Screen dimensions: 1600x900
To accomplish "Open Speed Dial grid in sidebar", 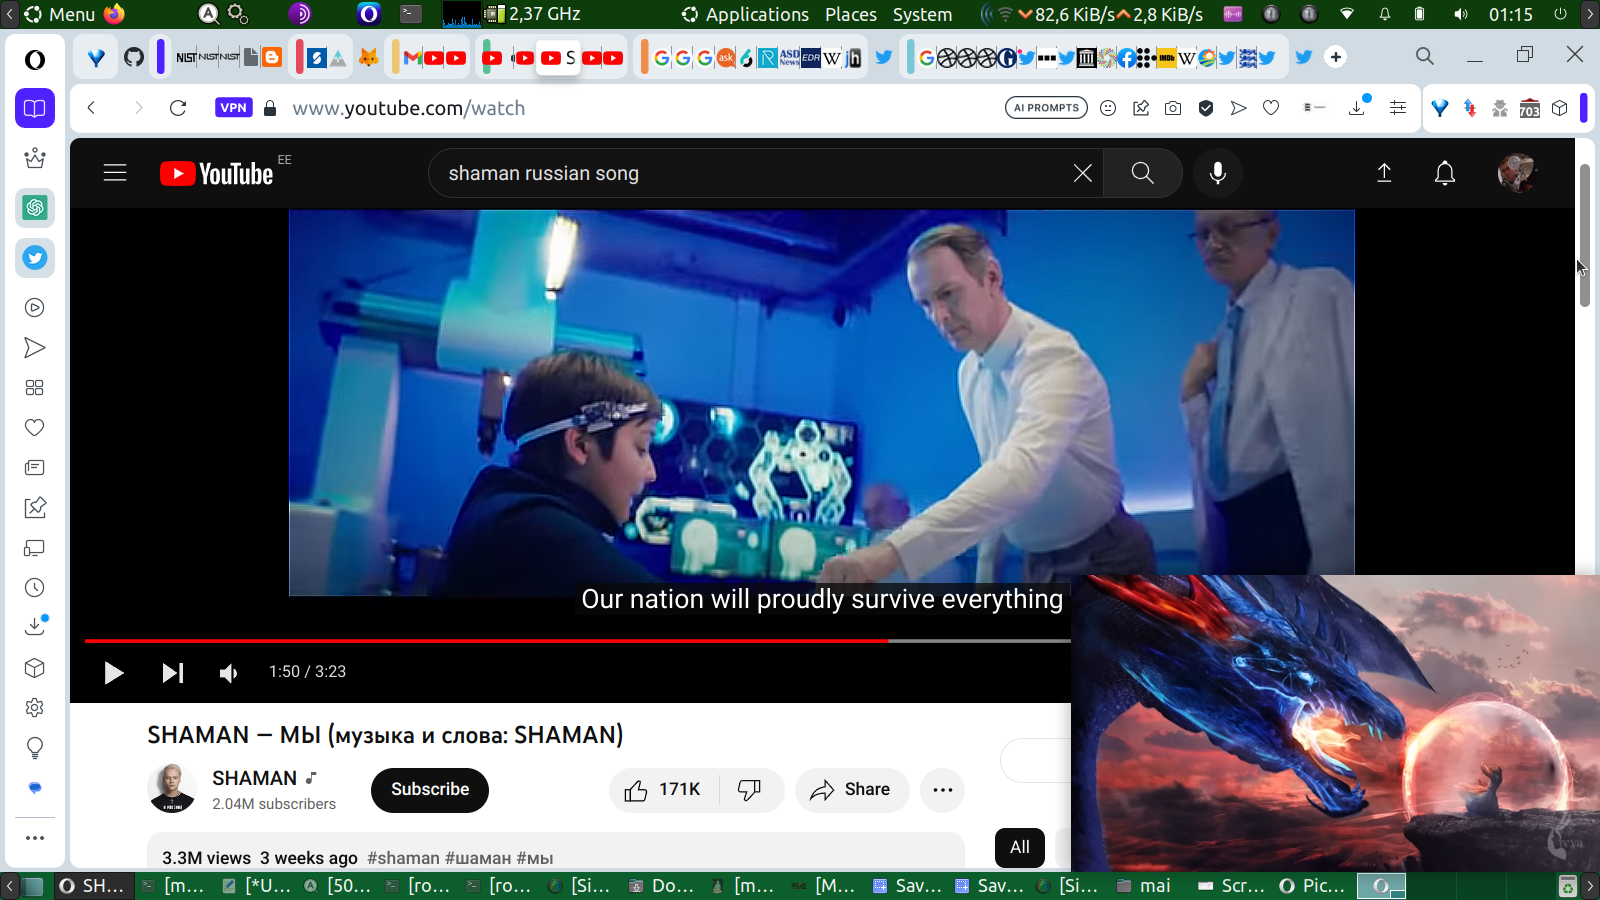I will point(35,388).
